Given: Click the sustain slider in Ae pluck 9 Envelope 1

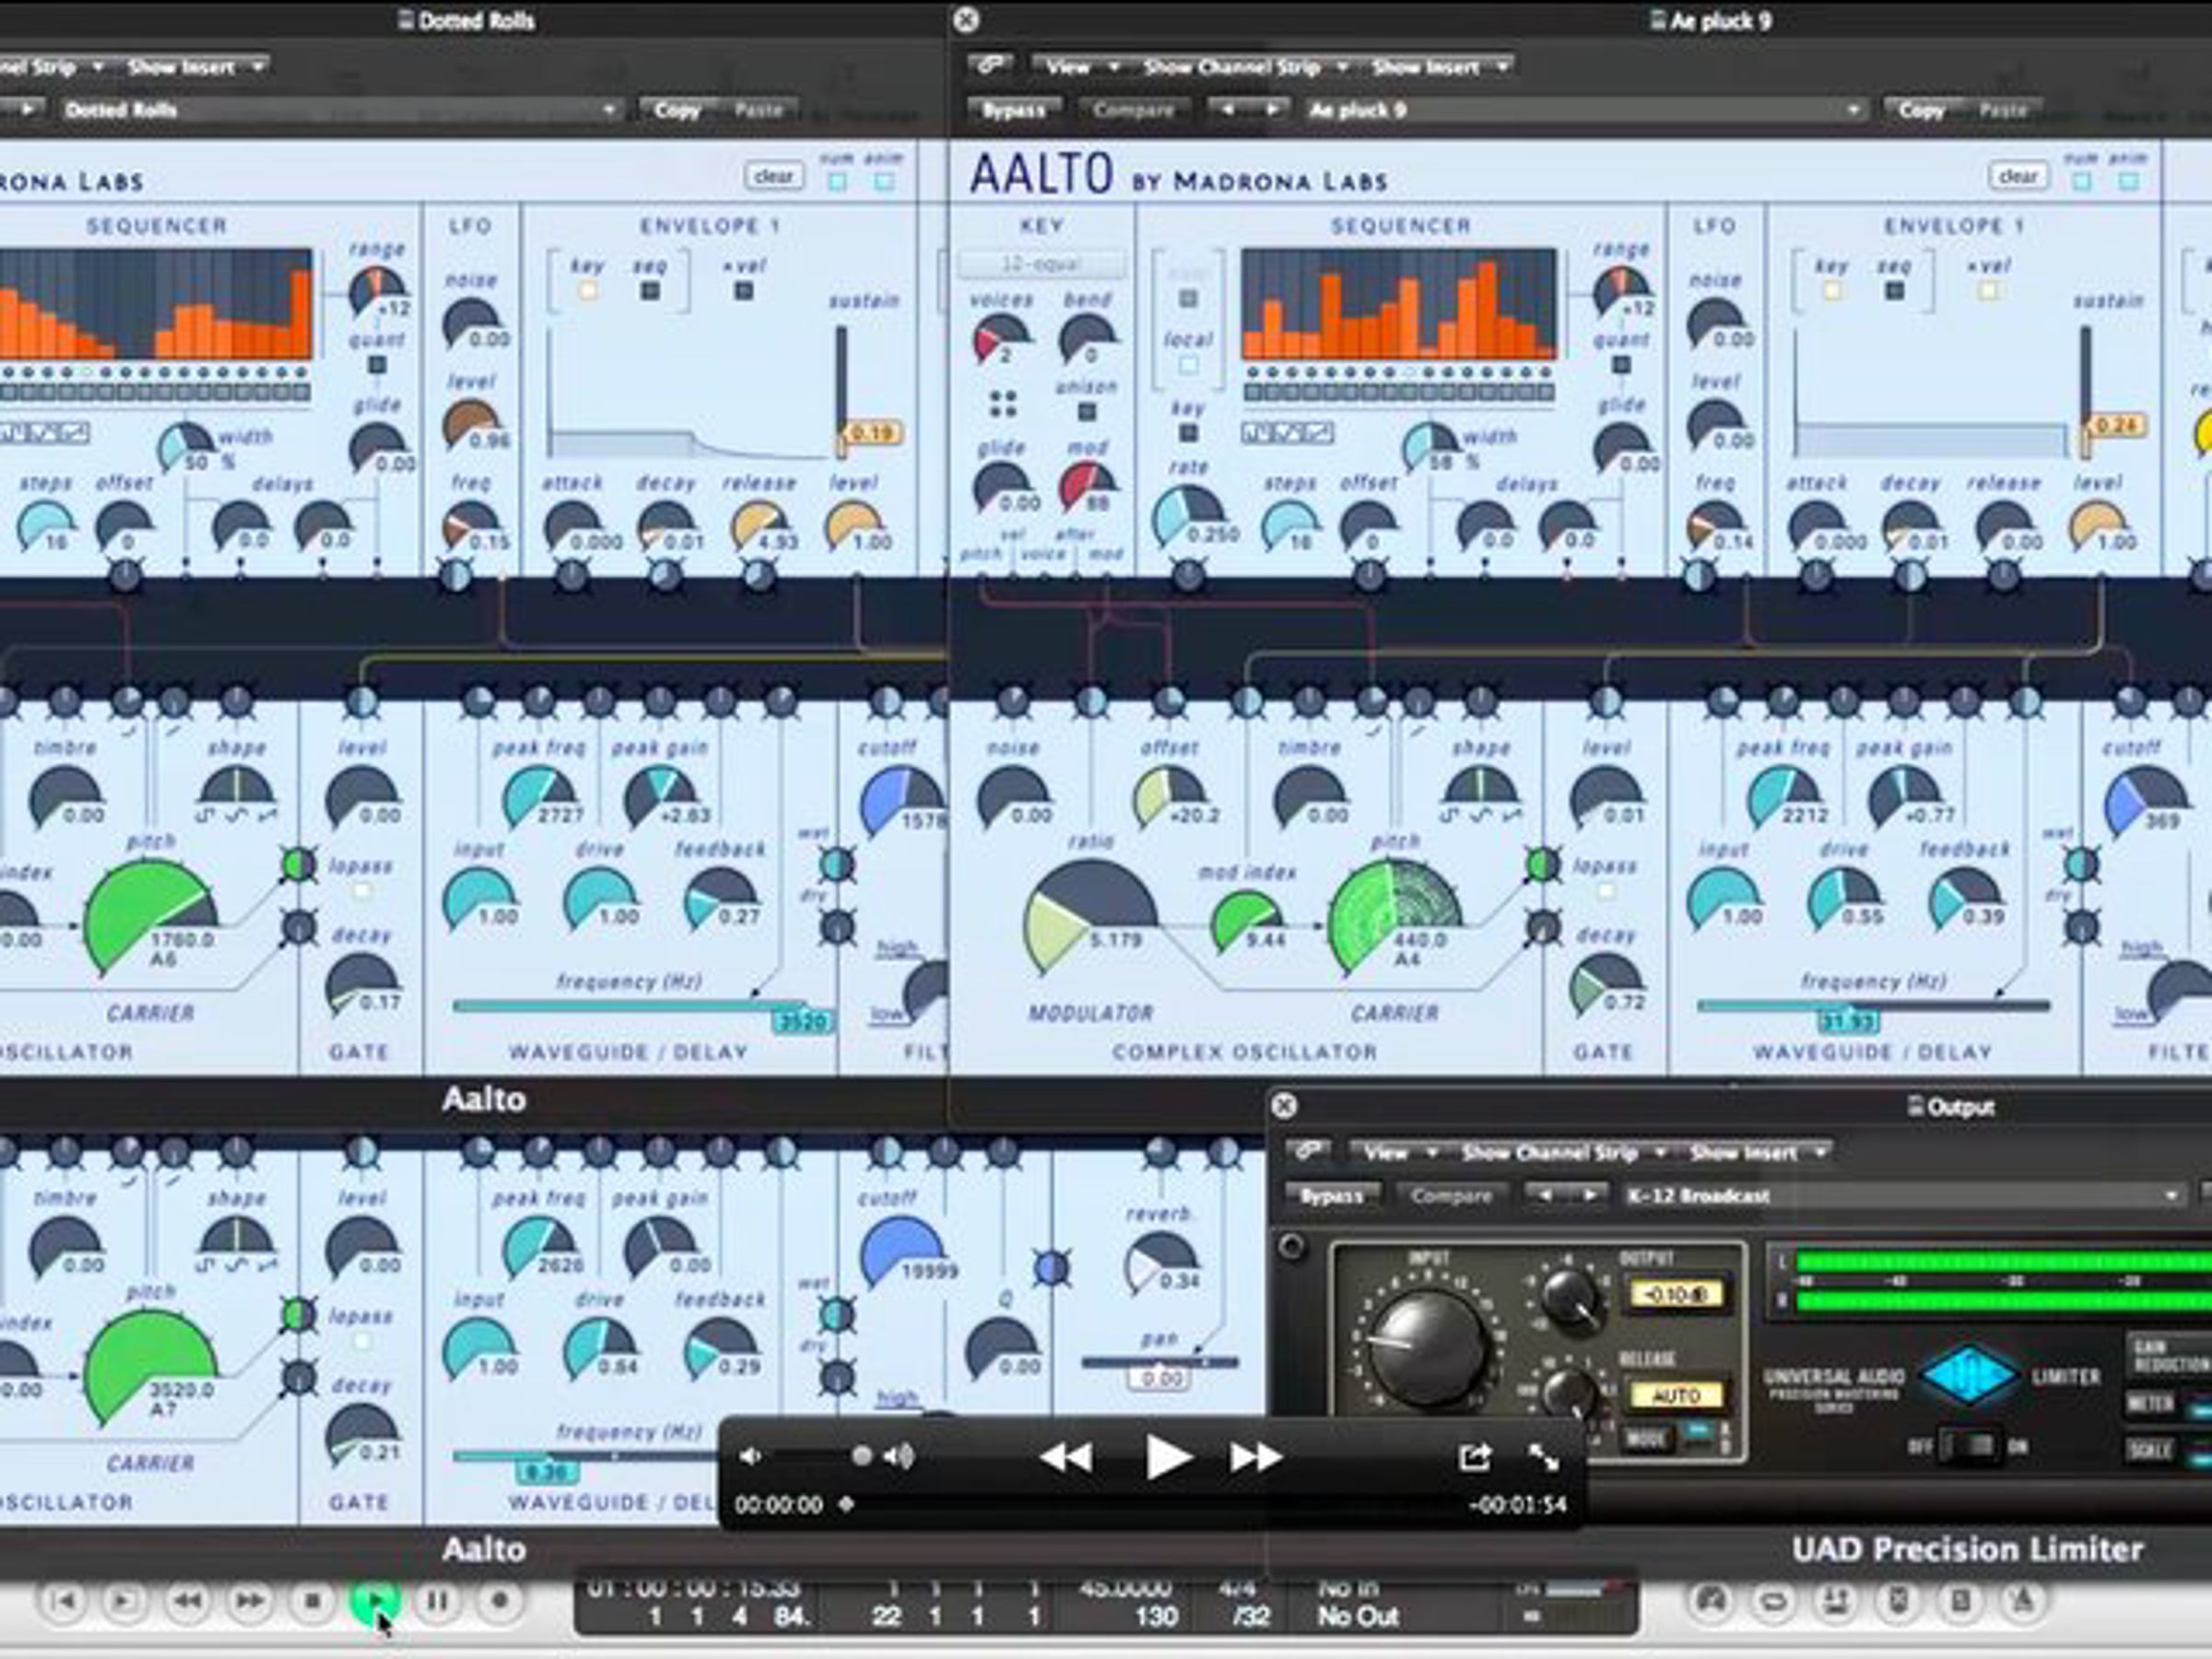Looking at the screenshot, I should click(2086, 390).
